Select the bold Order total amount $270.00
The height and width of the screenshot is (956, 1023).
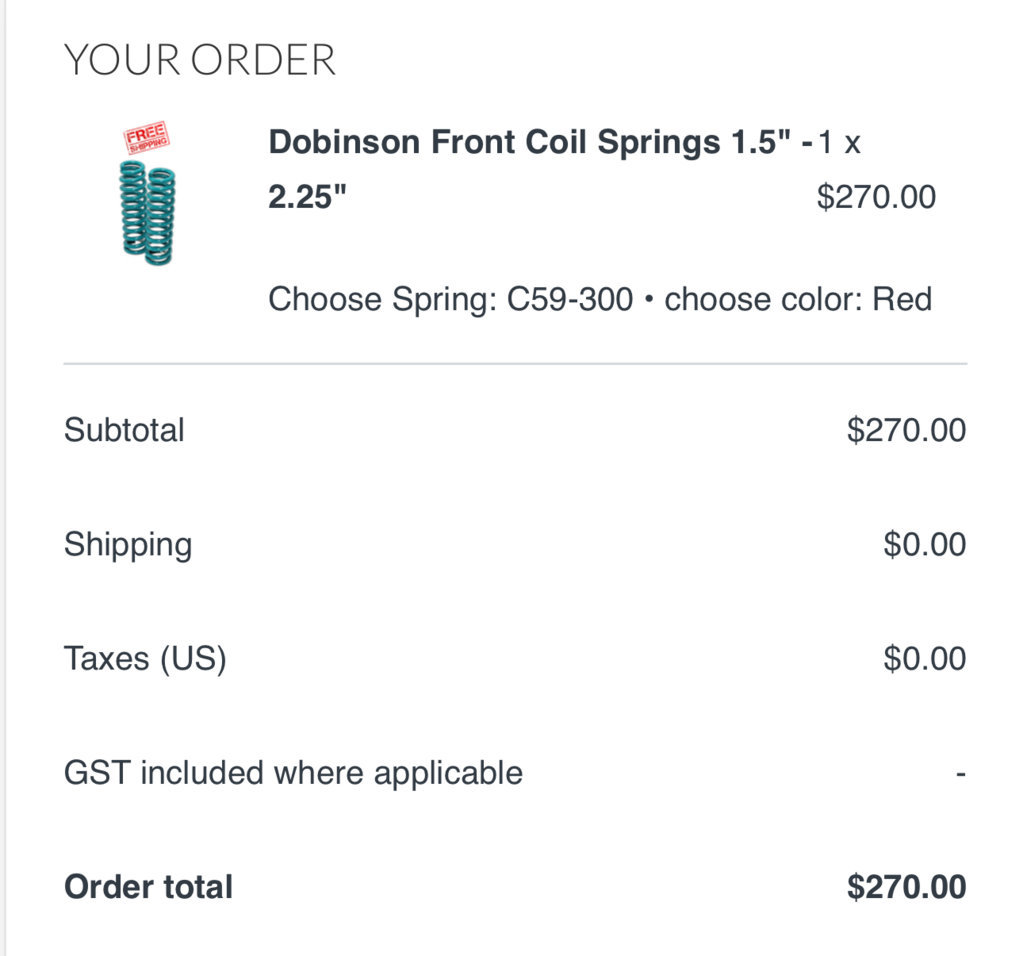click(x=906, y=887)
